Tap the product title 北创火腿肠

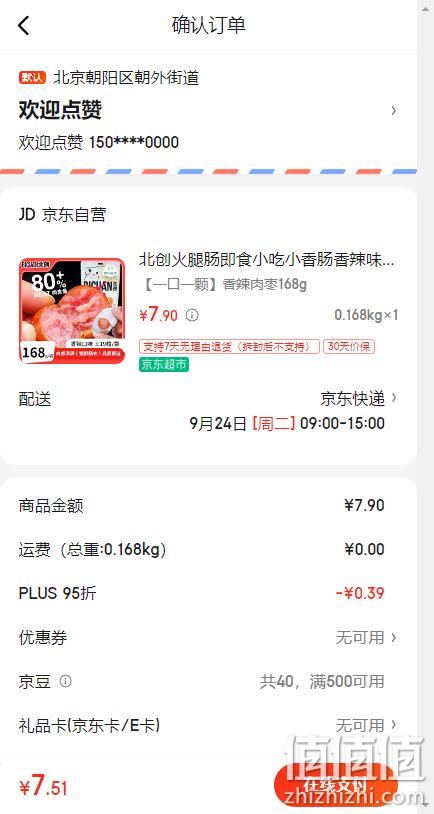(267, 260)
